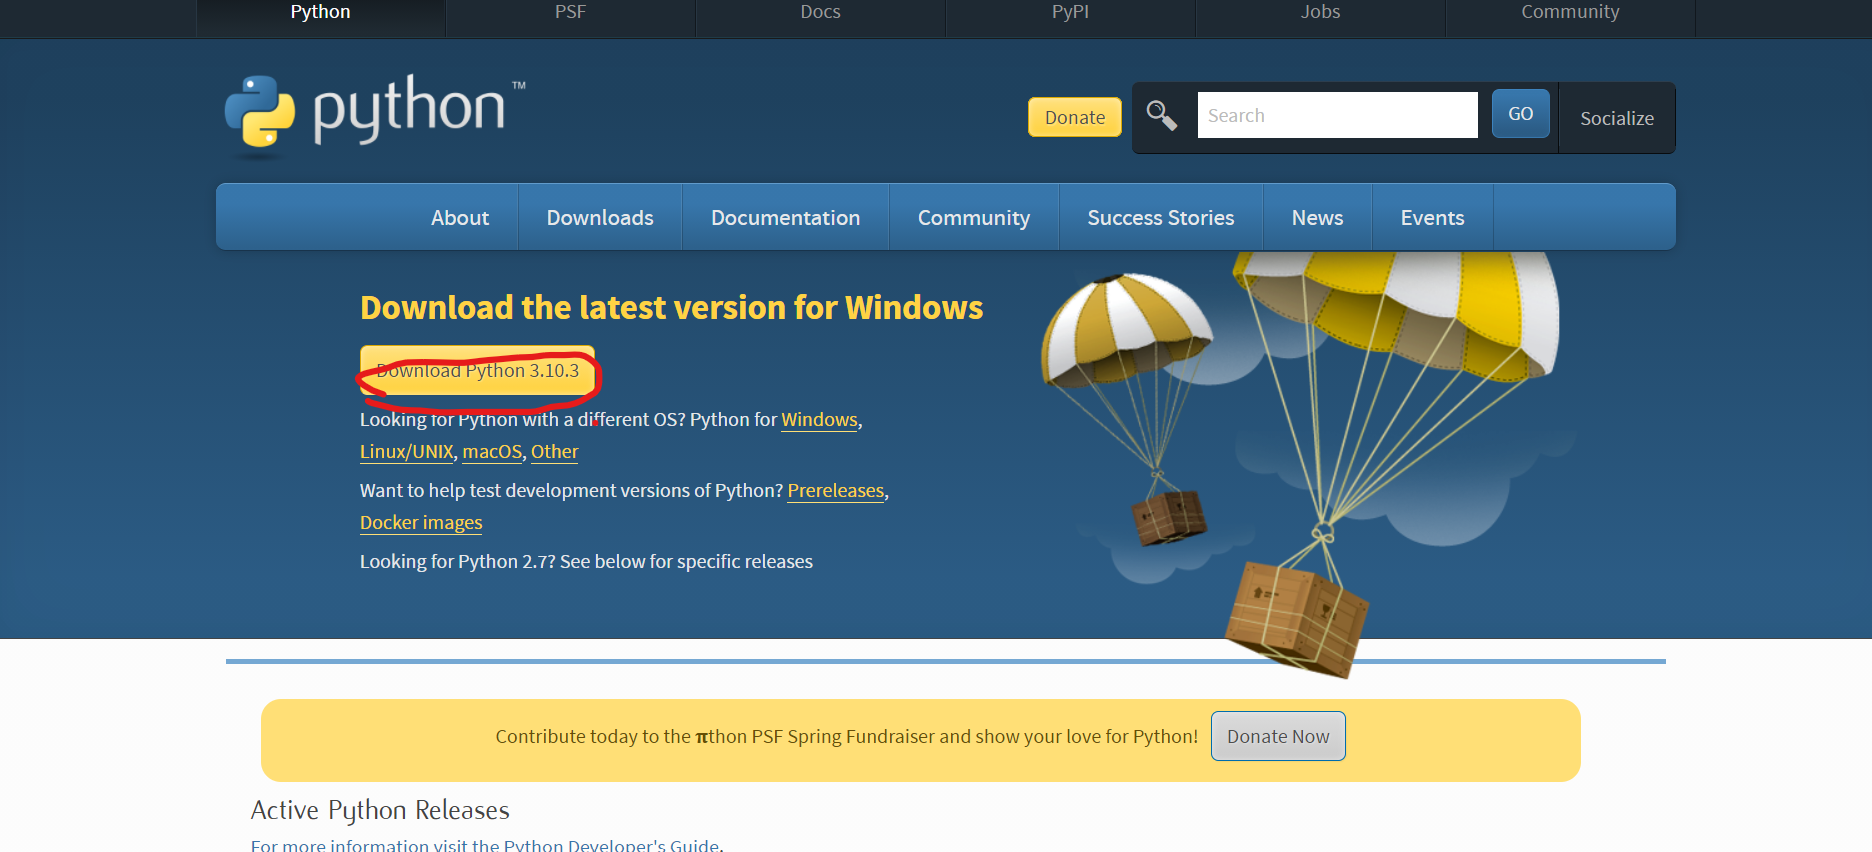
Task: Open the Prereleases link
Action: coord(835,491)
